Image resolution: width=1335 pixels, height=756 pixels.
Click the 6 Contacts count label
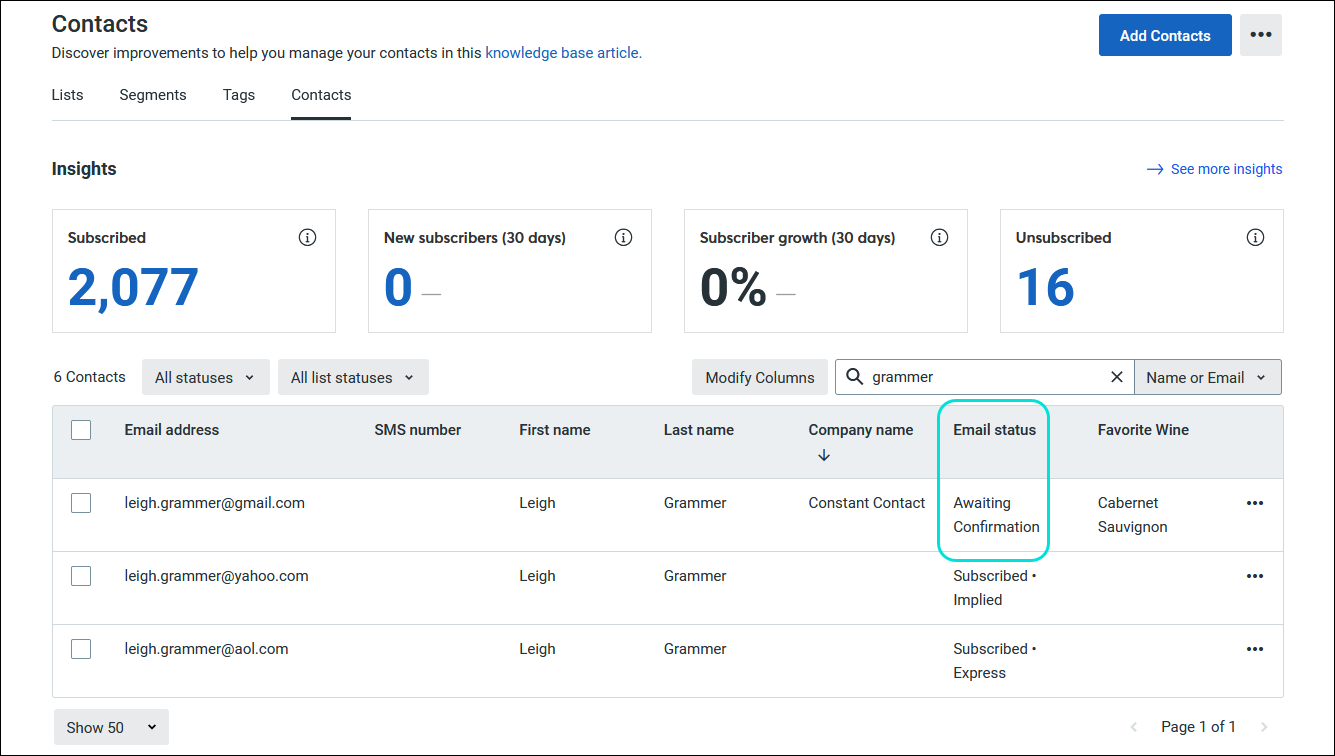90,377
